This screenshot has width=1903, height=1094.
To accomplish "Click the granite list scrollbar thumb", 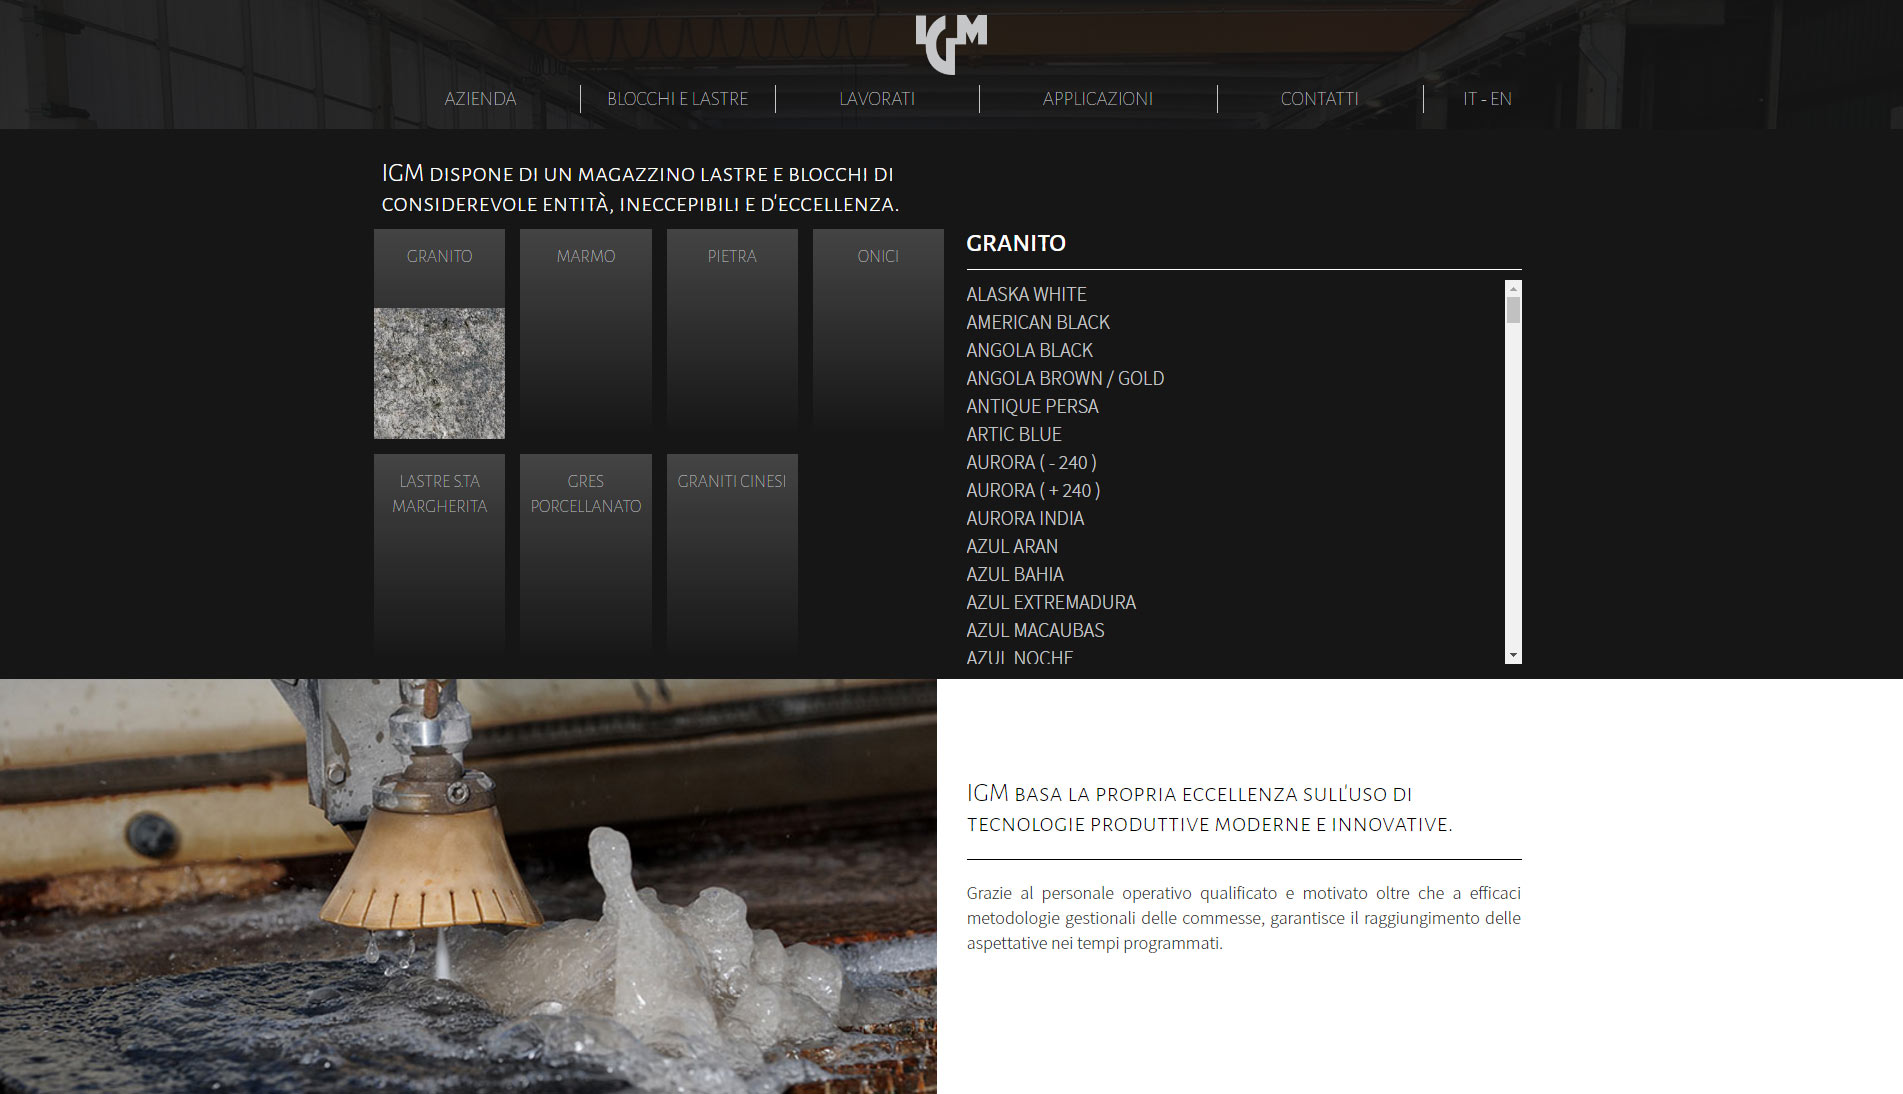I will (1513, 310).
